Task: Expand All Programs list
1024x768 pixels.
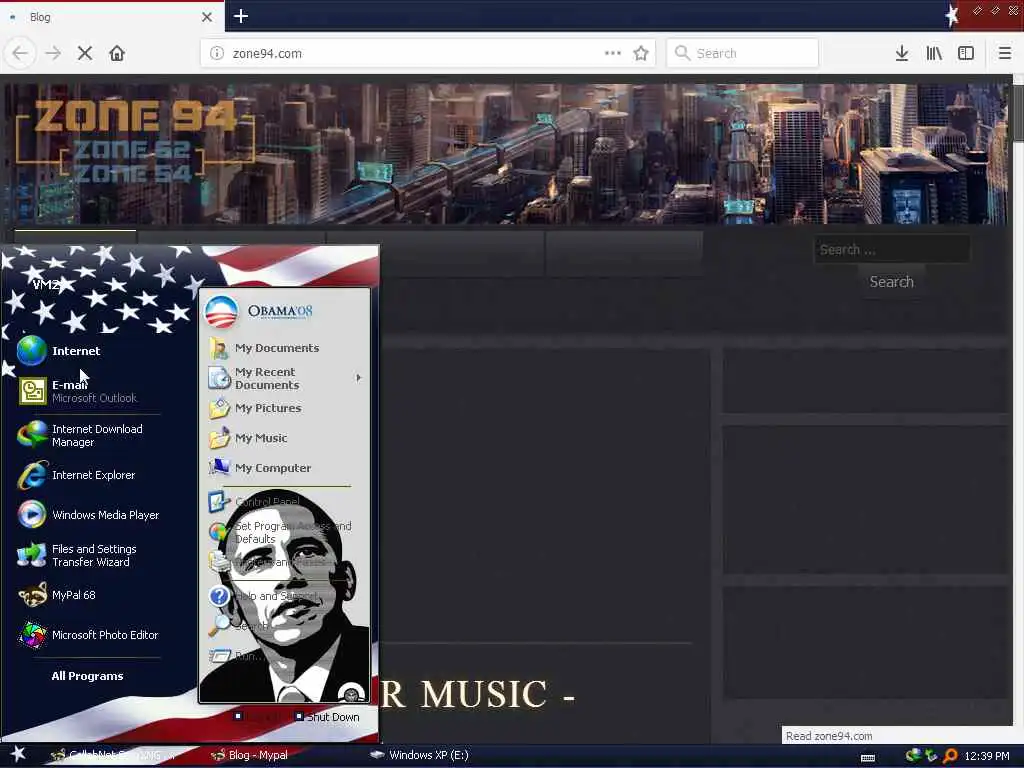Action: point(88,676)
